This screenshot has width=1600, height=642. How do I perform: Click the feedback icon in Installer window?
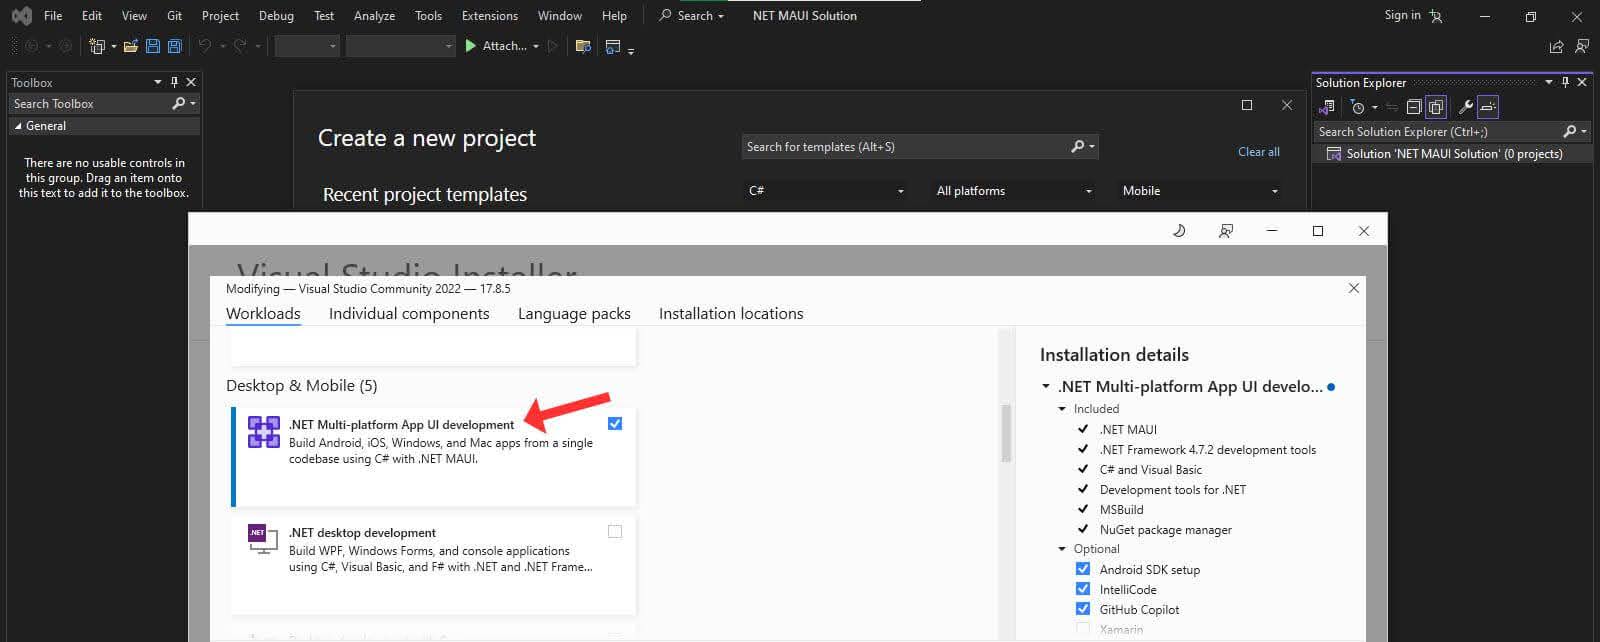(x=1226, y=231)
